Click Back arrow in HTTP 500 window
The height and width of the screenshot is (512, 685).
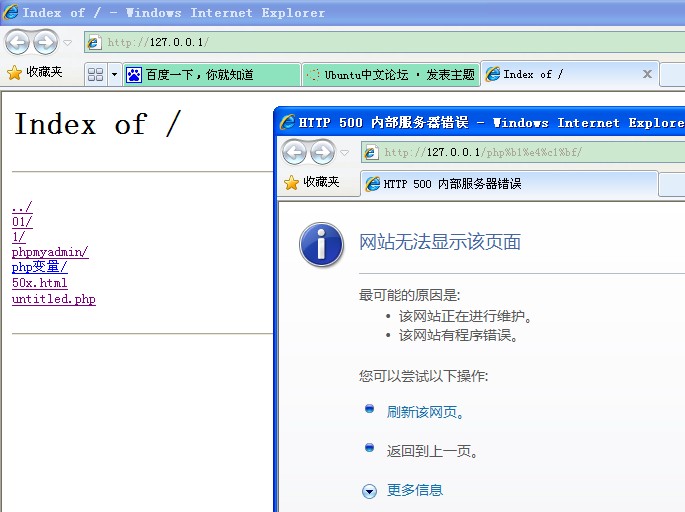point(294,152)
